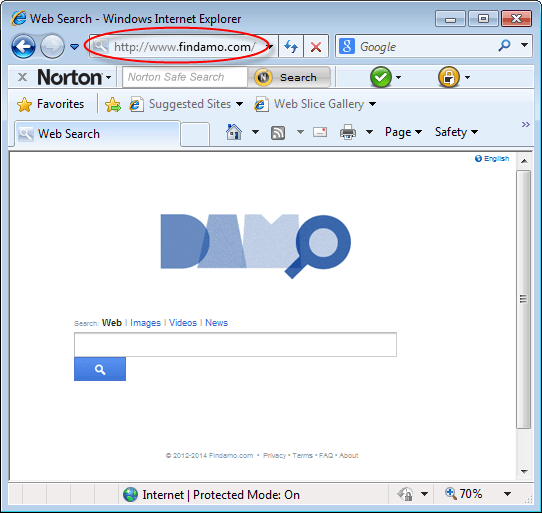
Task: Open the Favorites star button
Action: click(x=50, y=104)
